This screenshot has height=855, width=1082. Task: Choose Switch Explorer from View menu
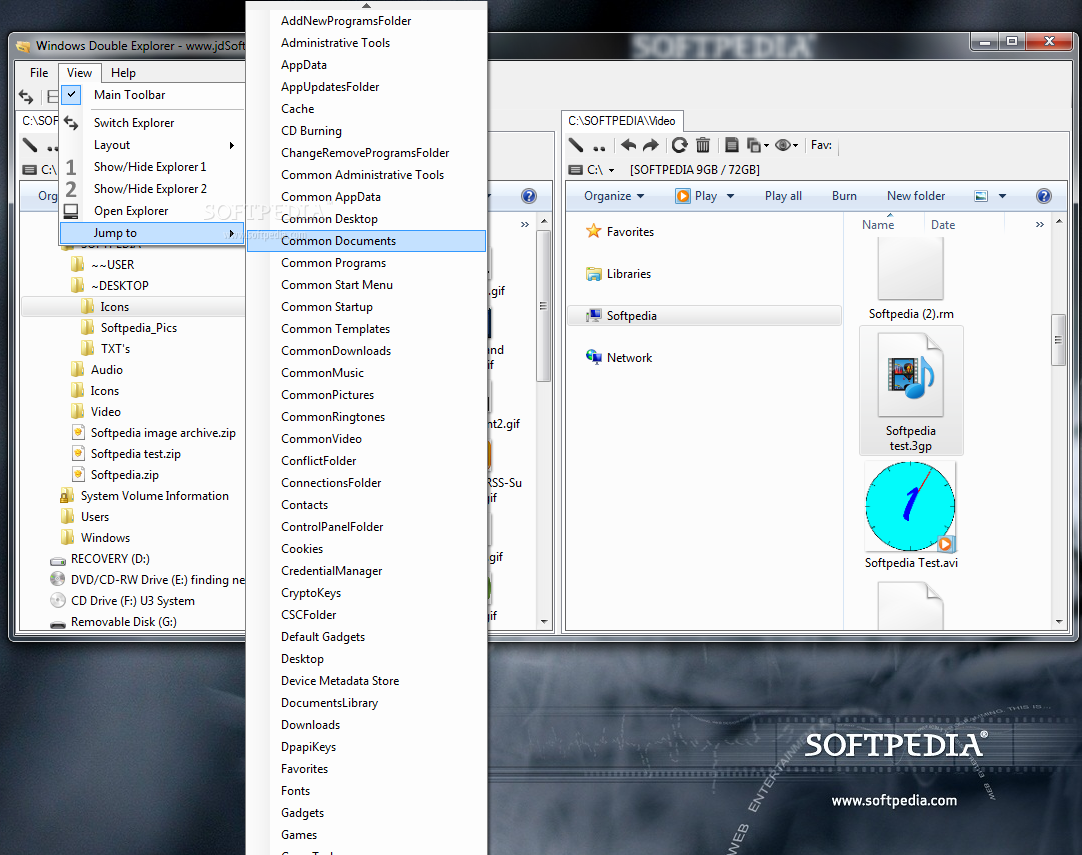(153, 123)
